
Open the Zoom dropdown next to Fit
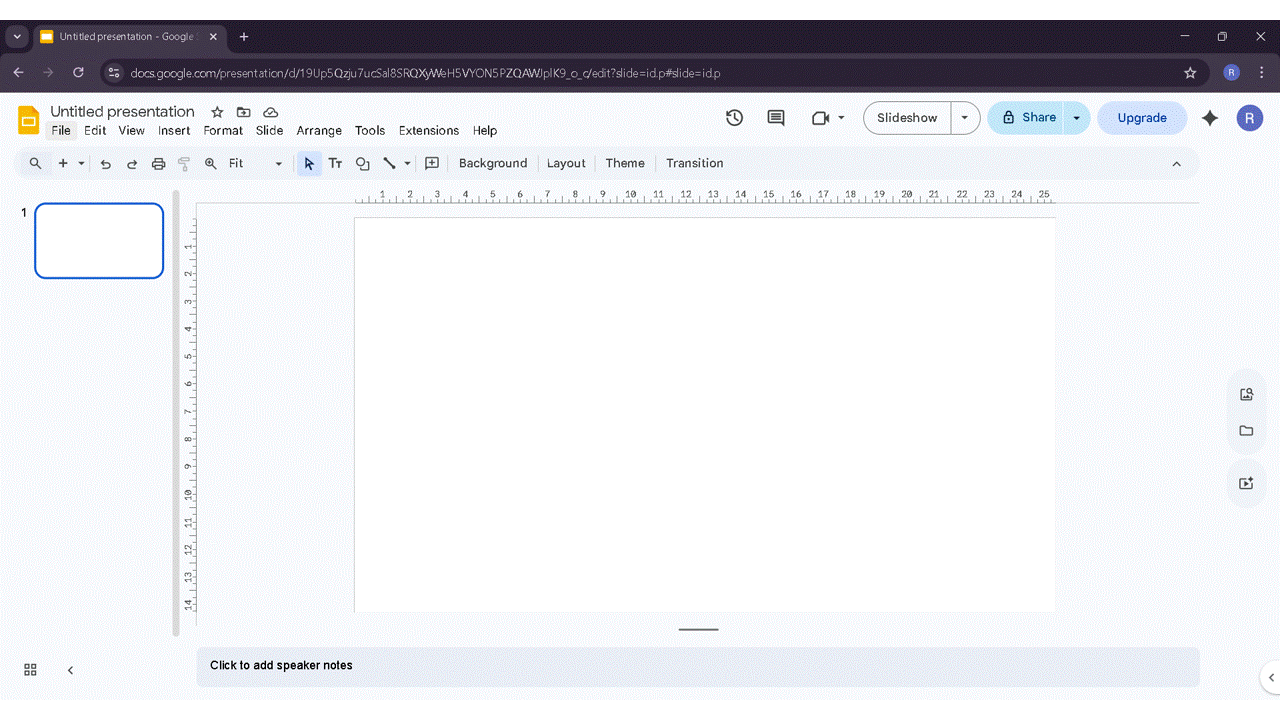pyautogui.click(x=278, y=163)
